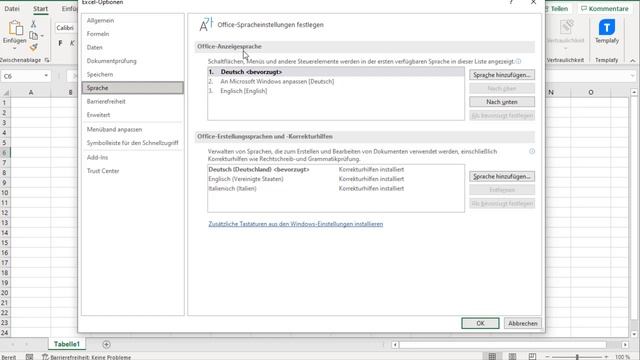Click the info icon beside display language description
The width and height of the screenshot is (640, 360).
(x=518, y=62)
